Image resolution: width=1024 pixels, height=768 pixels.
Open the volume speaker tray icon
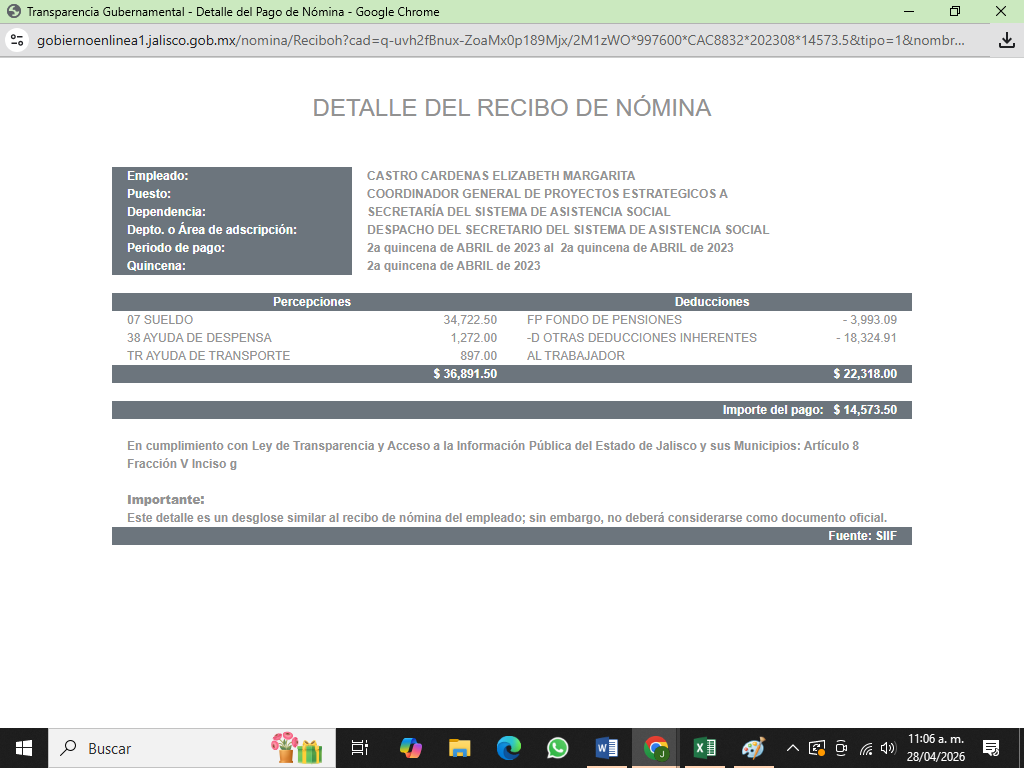tap(888, 748)
